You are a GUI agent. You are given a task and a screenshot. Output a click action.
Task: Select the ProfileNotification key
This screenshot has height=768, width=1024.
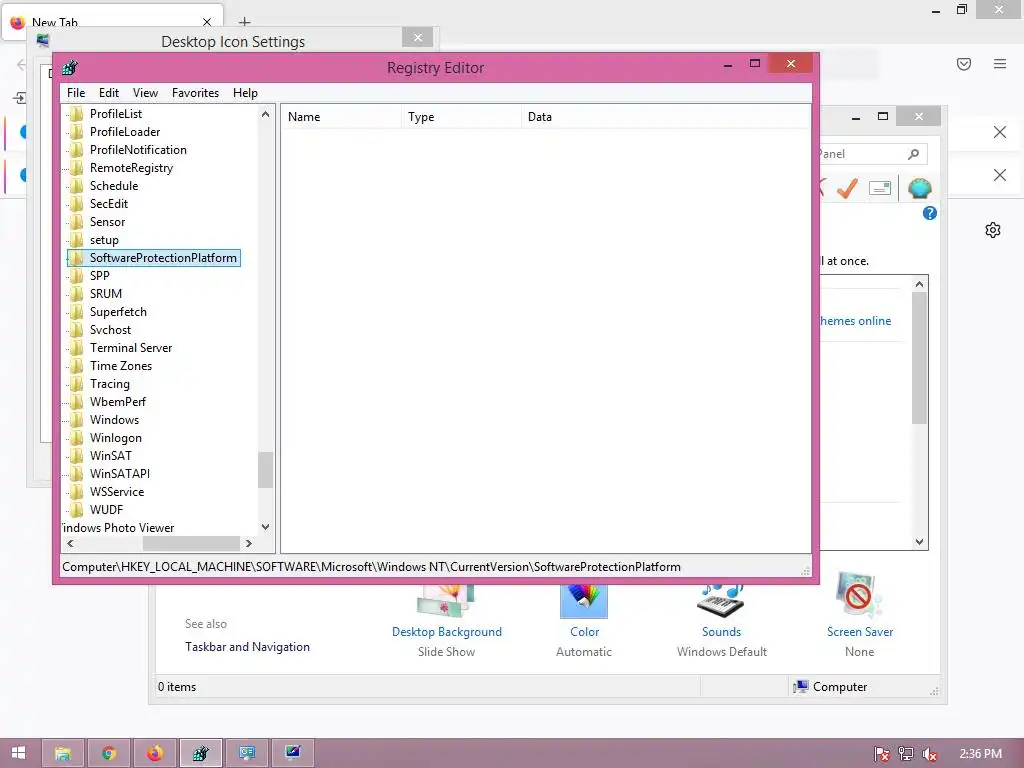[x=138, y=150]
